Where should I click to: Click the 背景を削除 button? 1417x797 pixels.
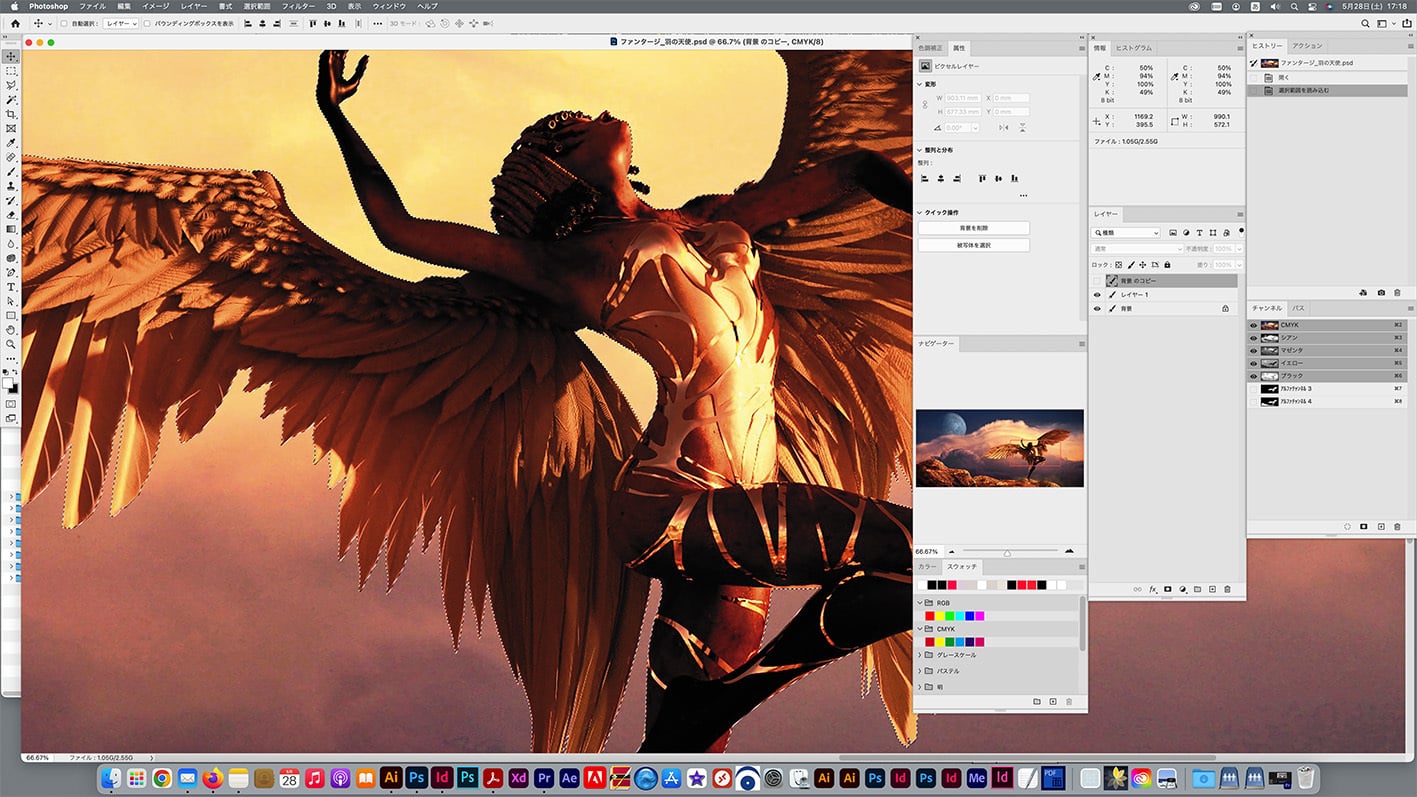pos(973,228)
